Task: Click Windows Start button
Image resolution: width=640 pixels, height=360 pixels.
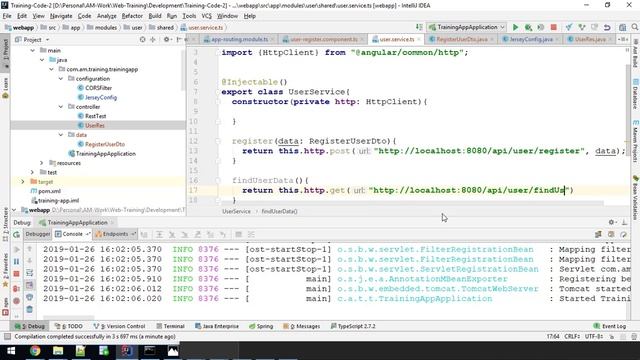Action: [x=11, y=351]
